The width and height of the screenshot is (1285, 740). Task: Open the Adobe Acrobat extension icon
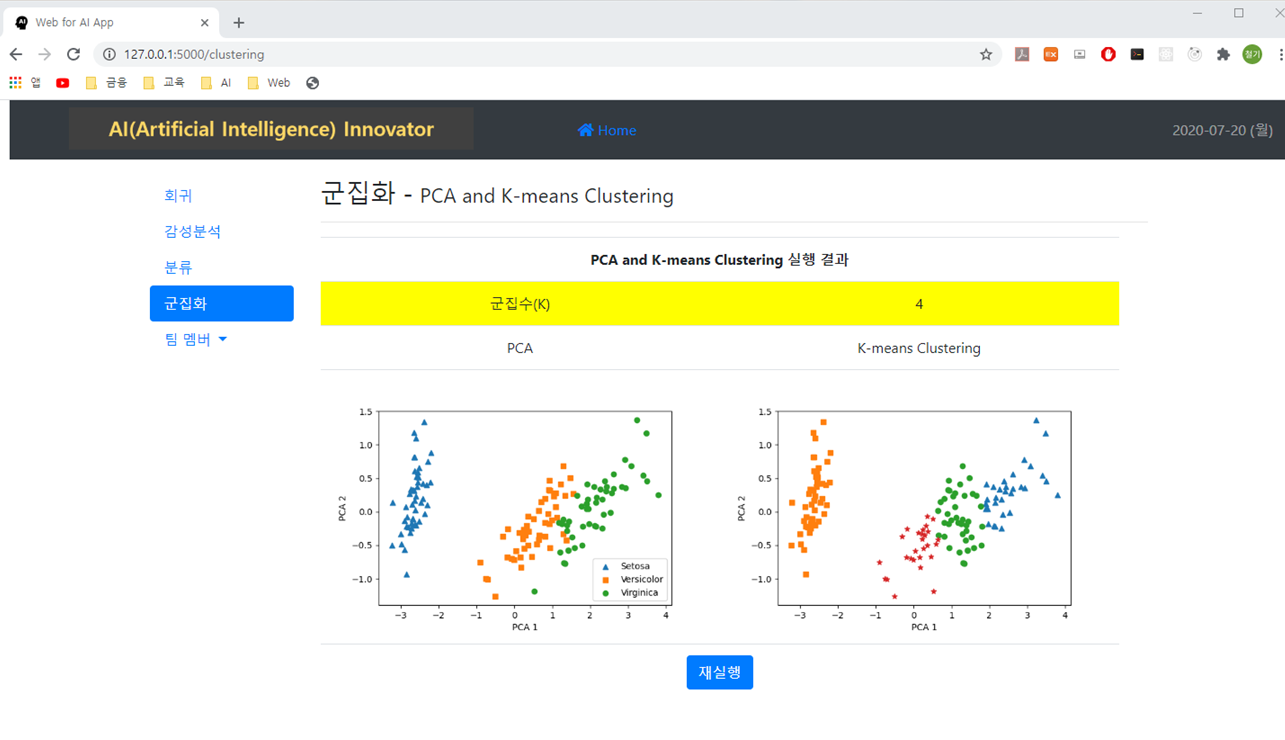pos(1022,54)
